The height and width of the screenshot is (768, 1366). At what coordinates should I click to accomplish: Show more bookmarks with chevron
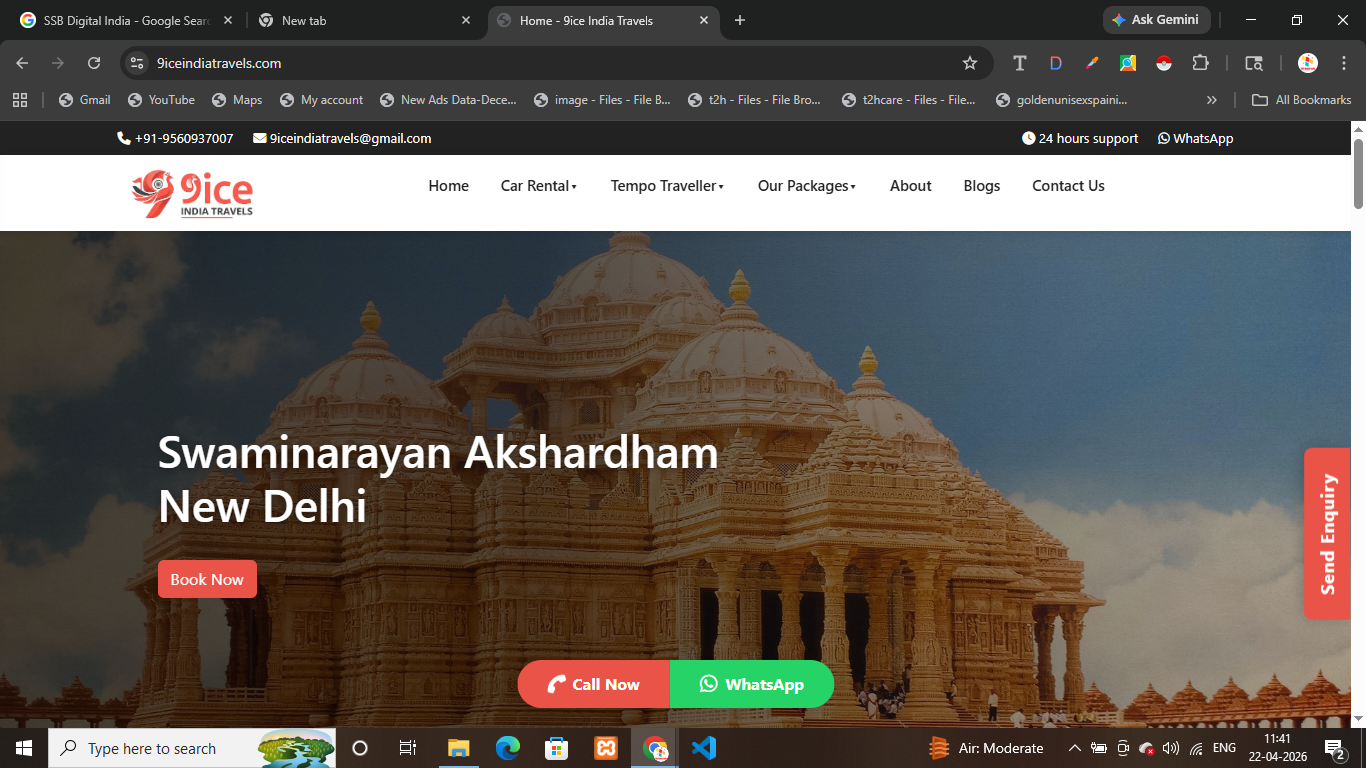click(1212, 100)
